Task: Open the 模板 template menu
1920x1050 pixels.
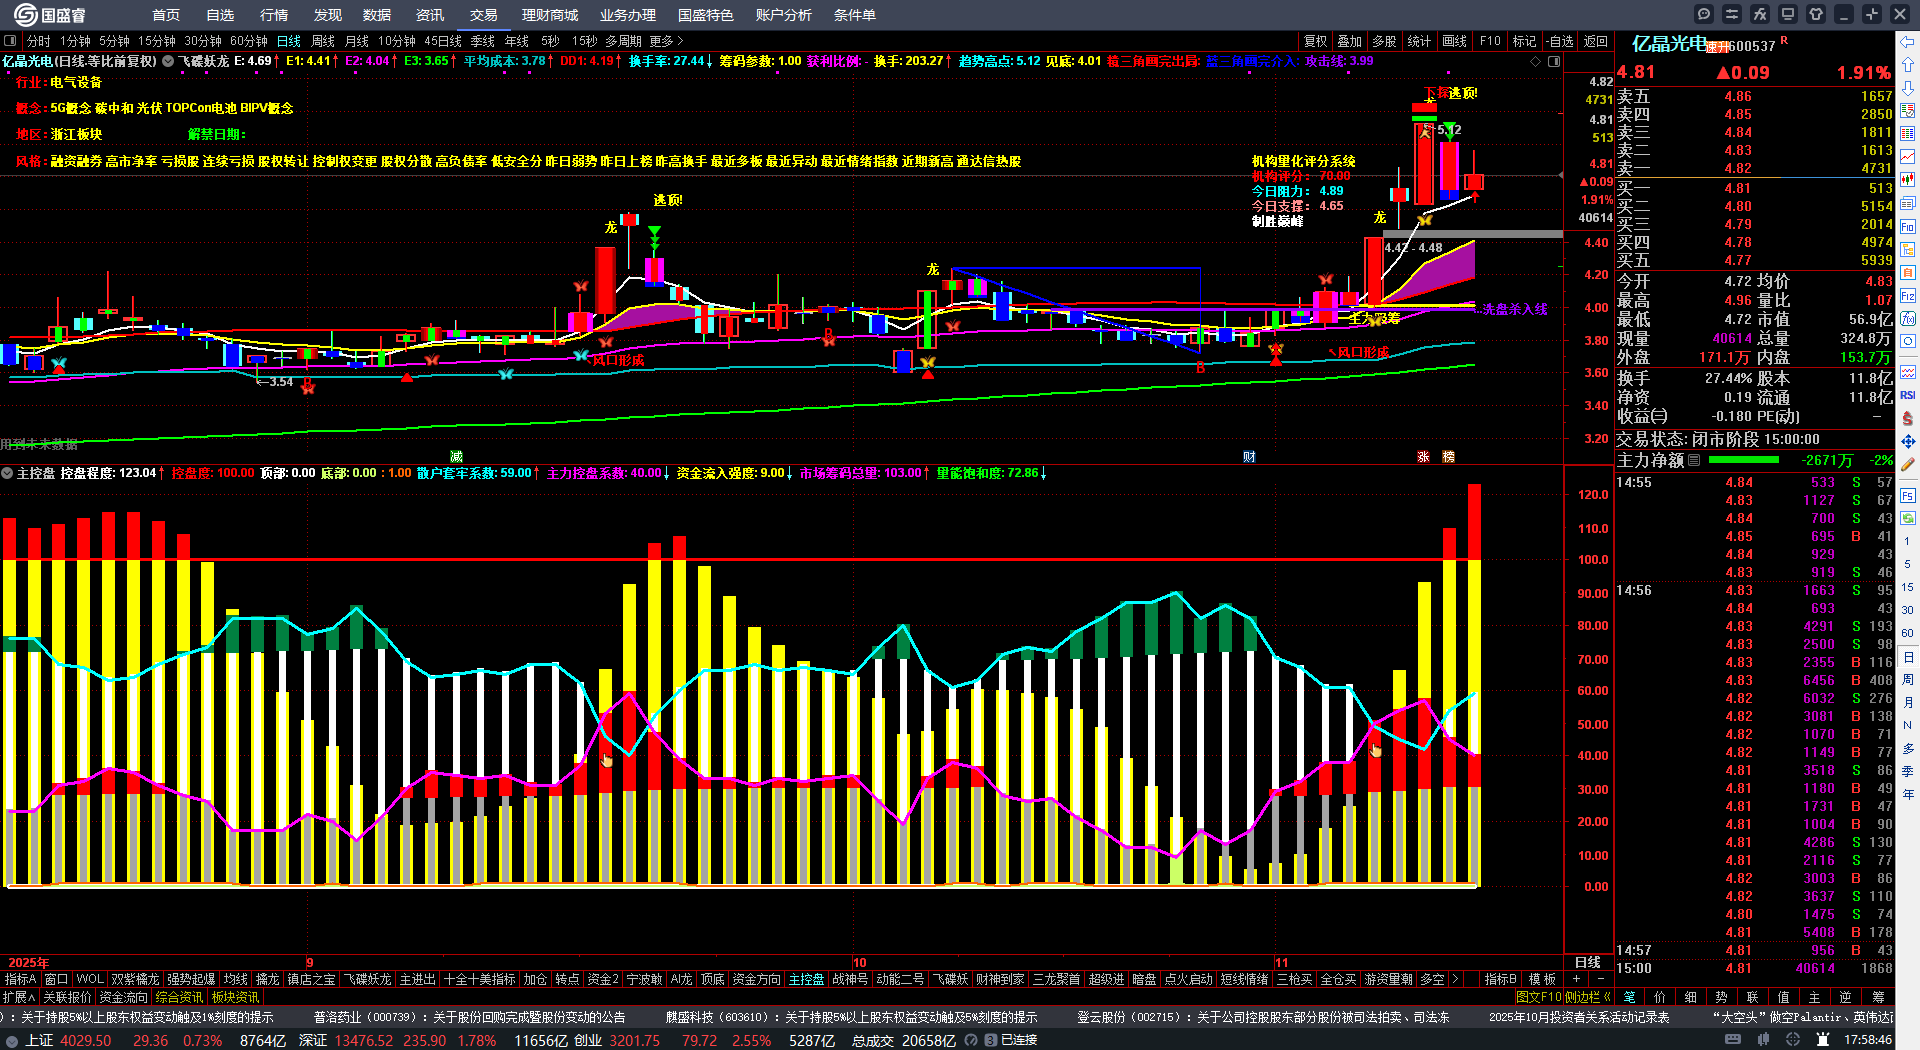Action: [x=1542, y=979]
